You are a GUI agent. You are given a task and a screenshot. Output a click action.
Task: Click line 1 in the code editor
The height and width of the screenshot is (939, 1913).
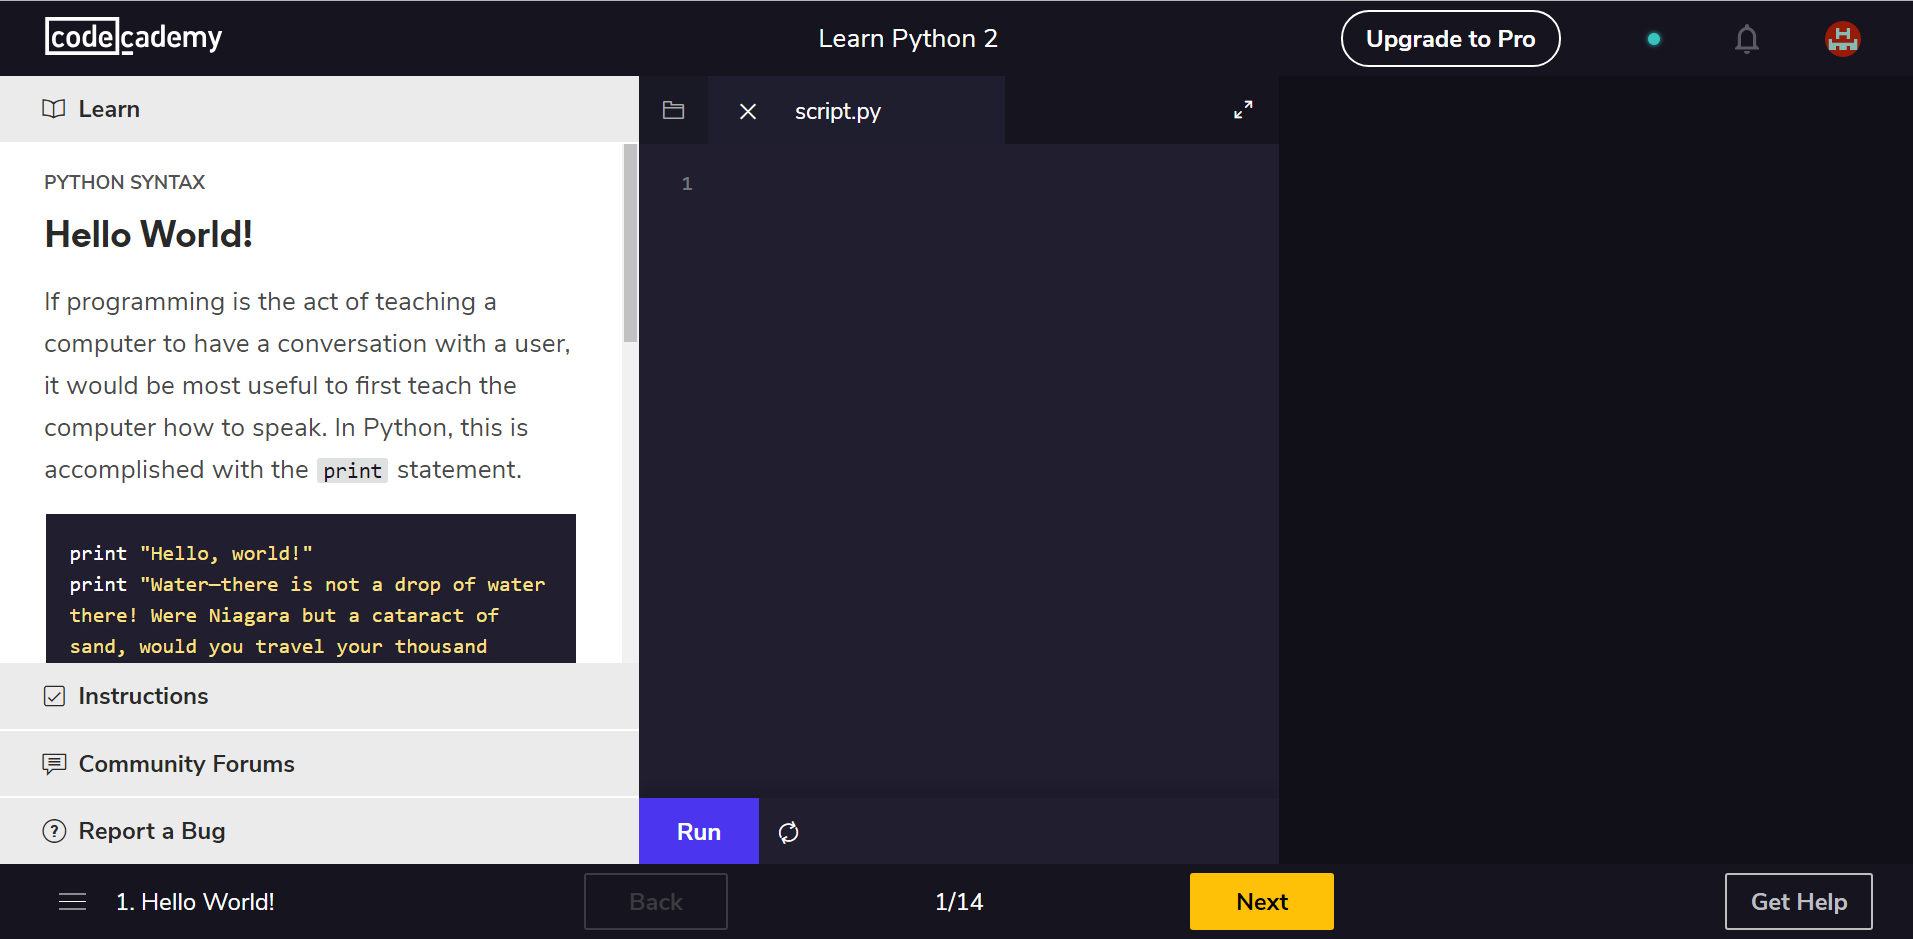[990, 184]
